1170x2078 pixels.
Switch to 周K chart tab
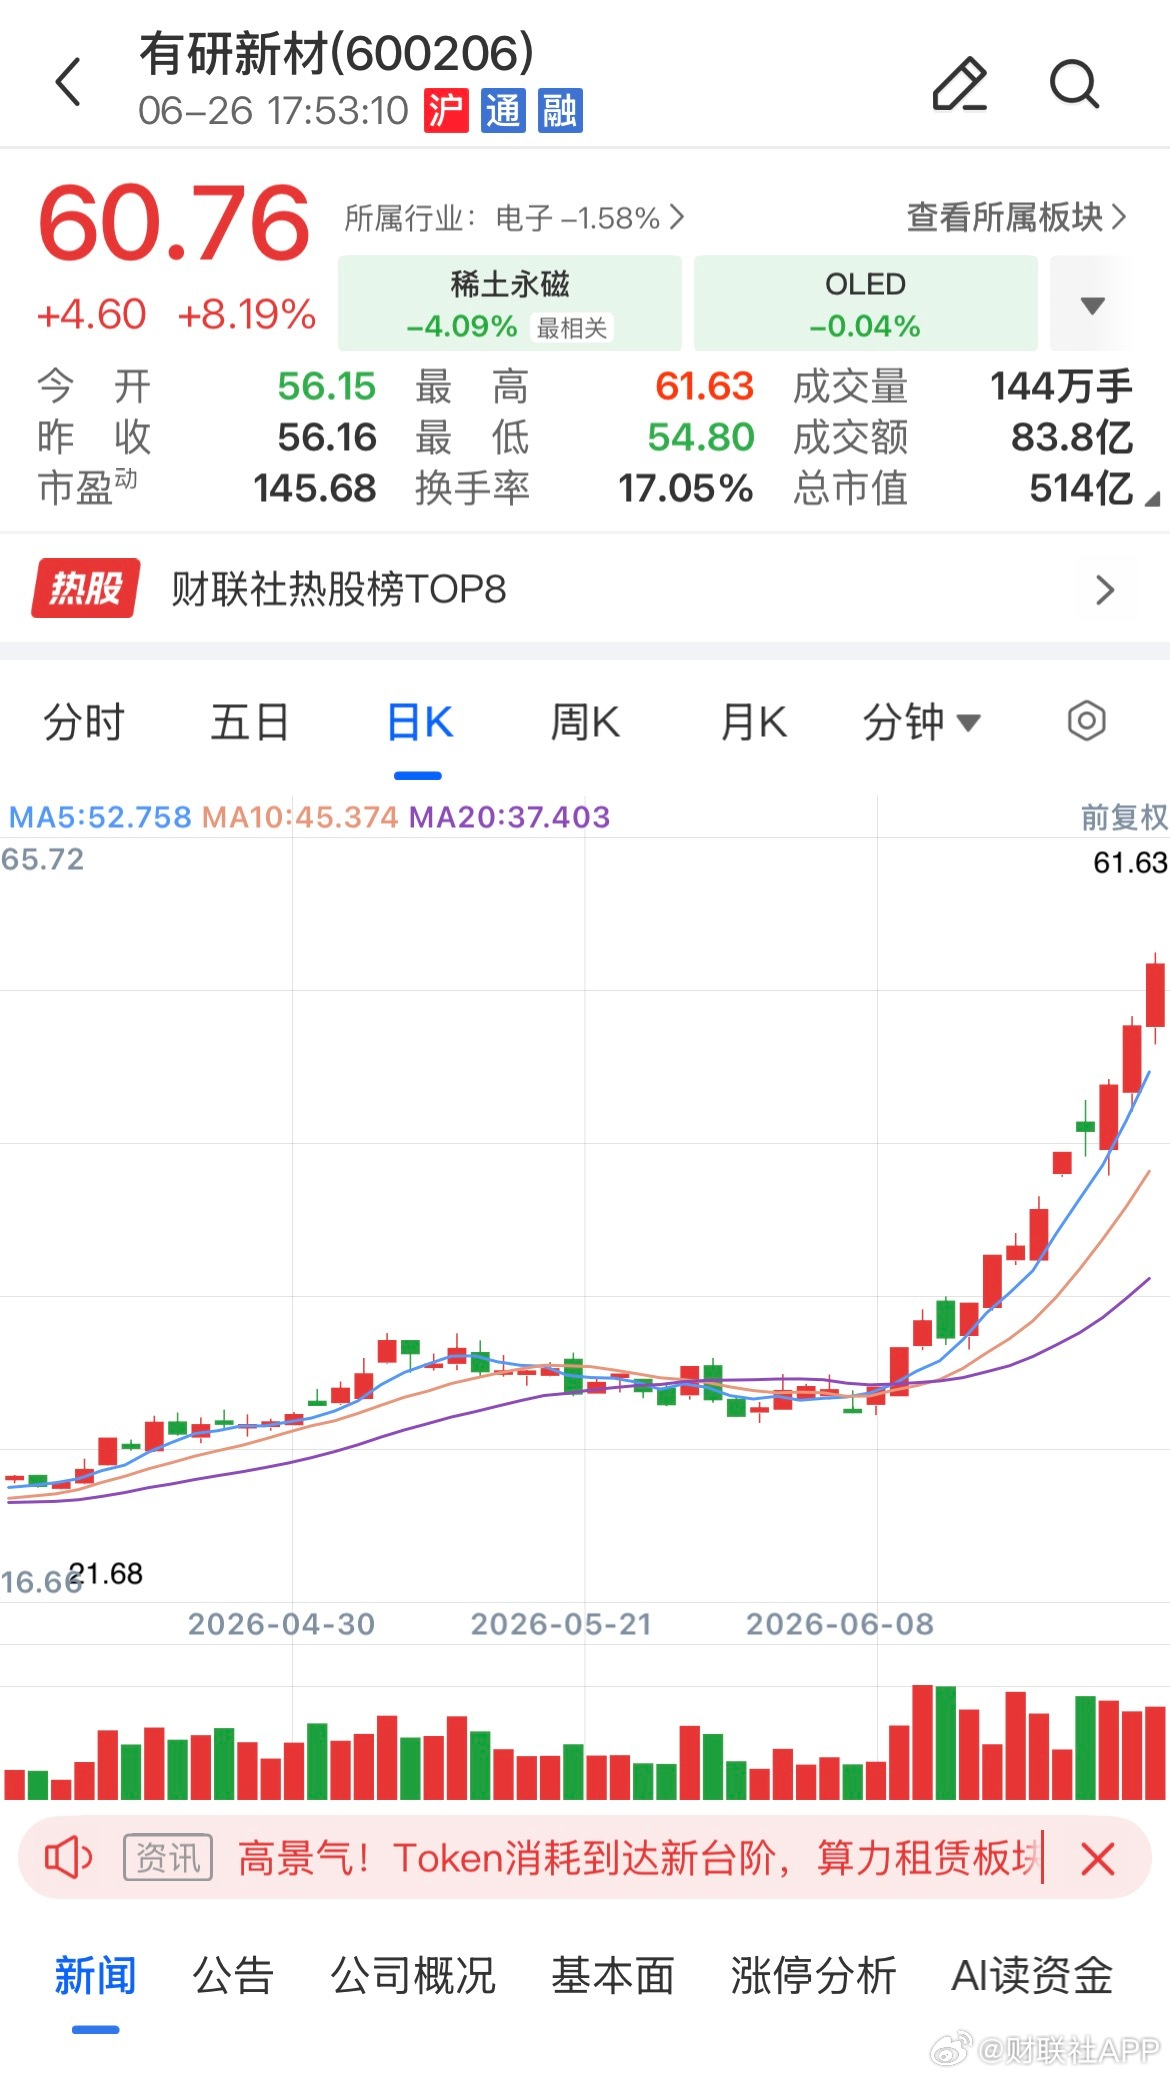[585, 722]
